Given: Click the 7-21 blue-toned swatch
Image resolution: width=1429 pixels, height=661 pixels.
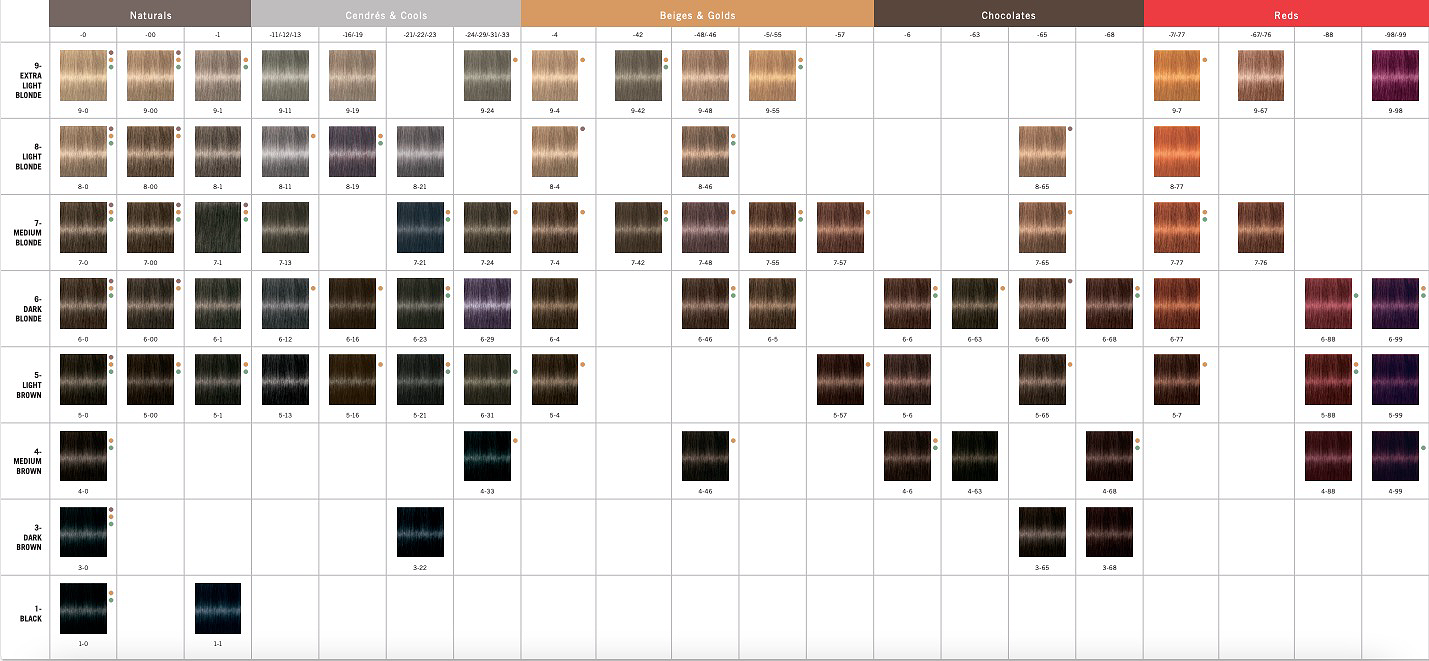Looking at the screenshot, I should coord(420,227).
